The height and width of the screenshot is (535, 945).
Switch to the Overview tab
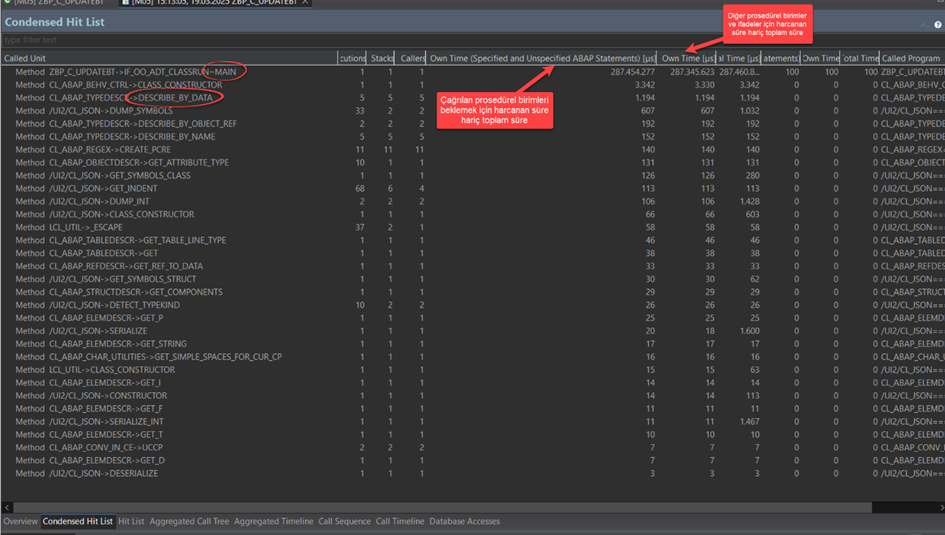20,521
